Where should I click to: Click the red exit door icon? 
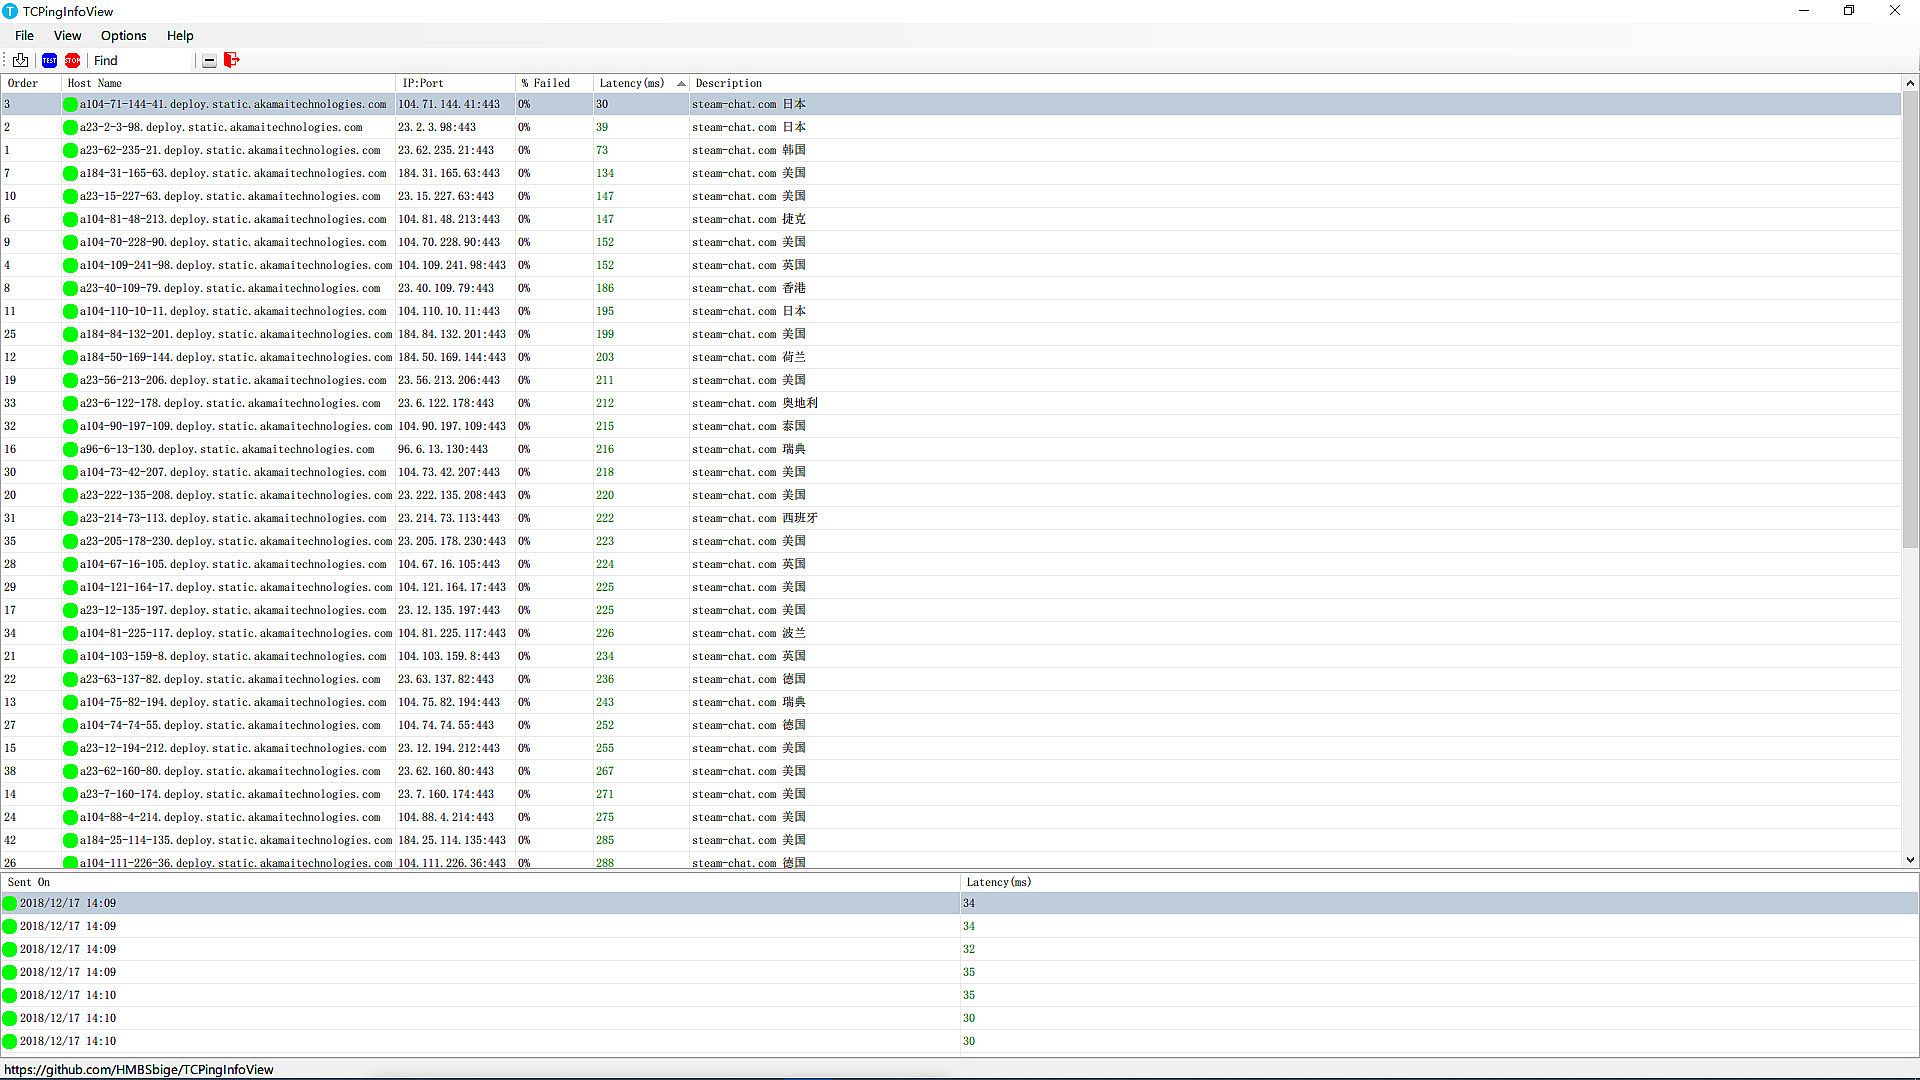pos(232,60)
